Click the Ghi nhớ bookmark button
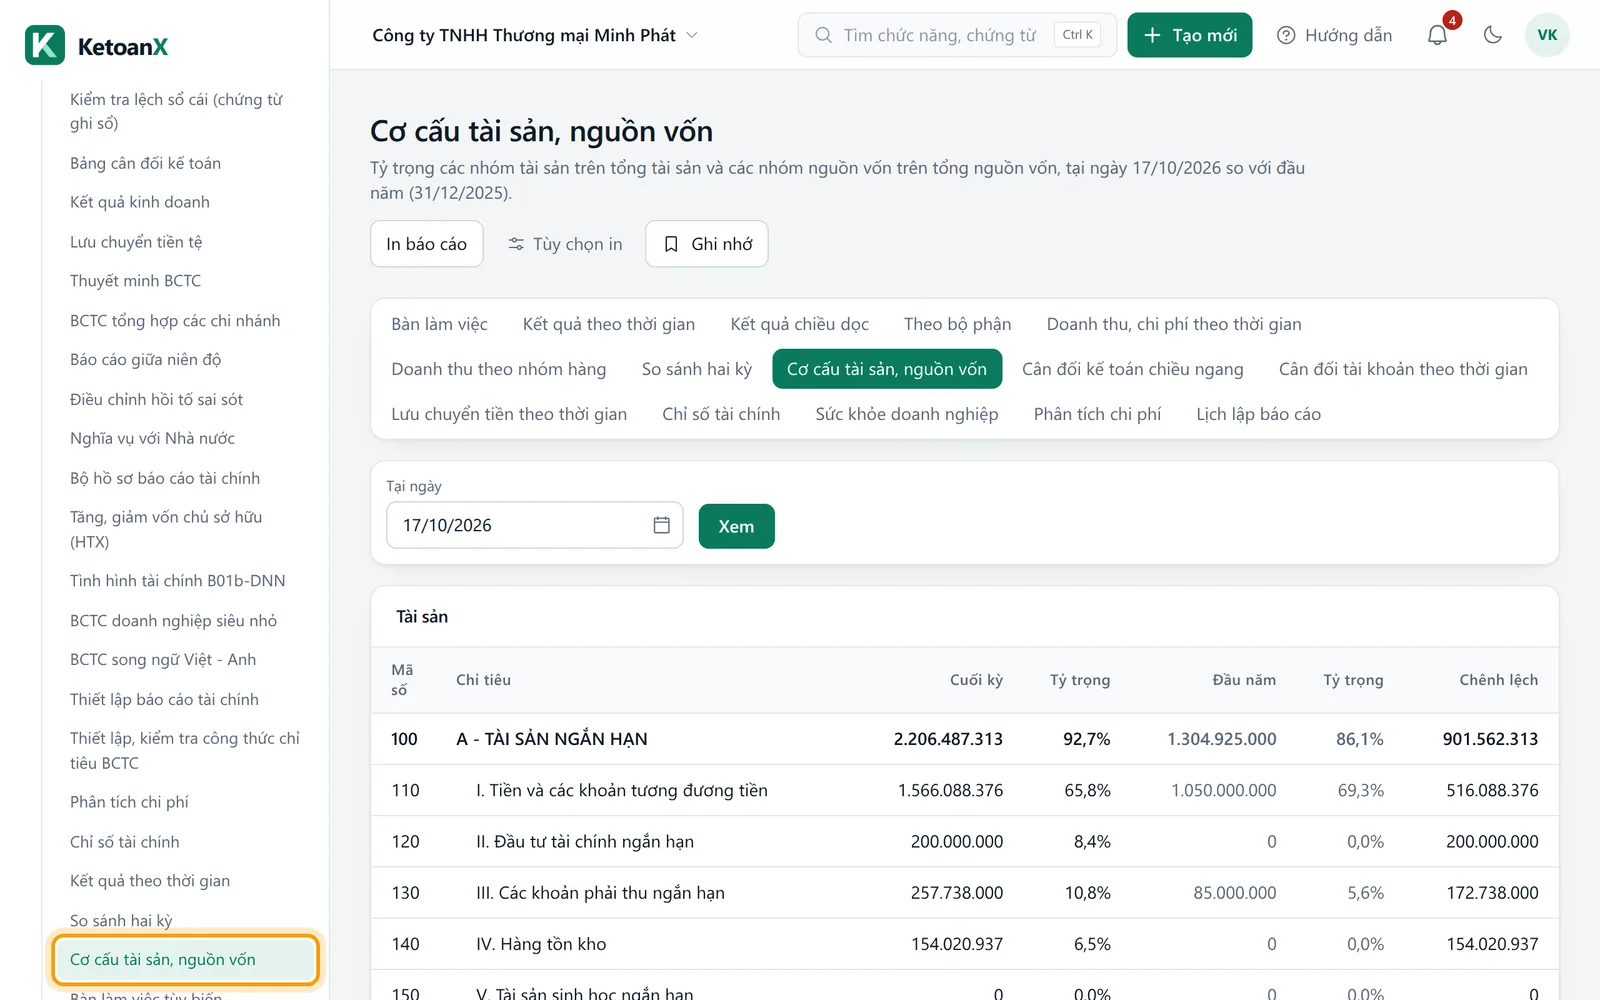Viewport: 1600px width, 1000px height. 707,244
